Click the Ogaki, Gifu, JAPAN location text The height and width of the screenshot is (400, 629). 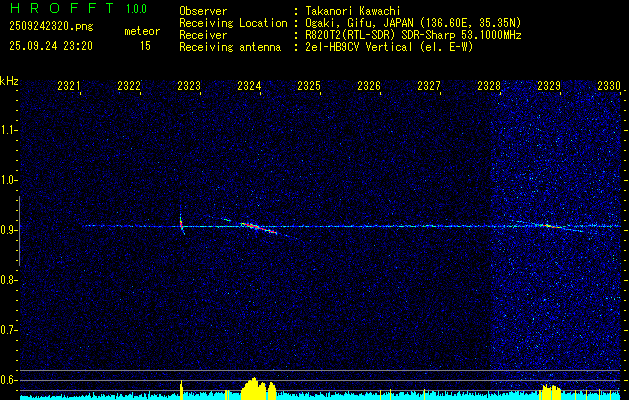tap(413, 23)
